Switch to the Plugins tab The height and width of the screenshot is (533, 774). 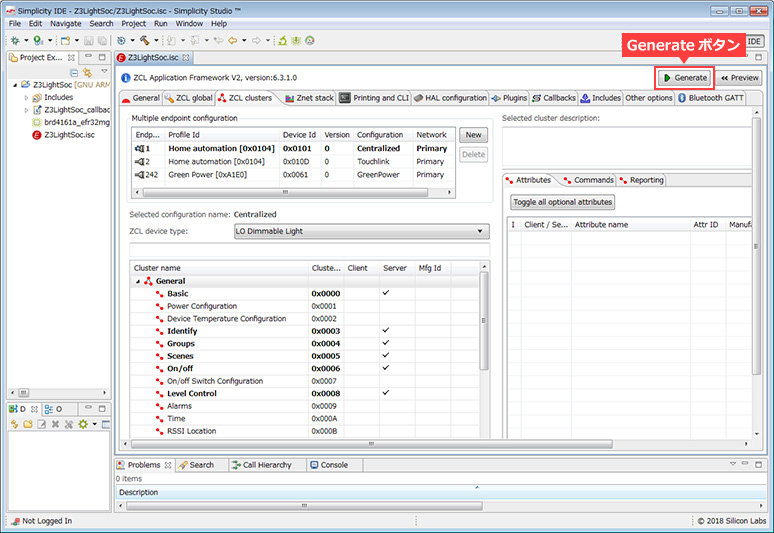pyautogui.click(x=509, y=98)
